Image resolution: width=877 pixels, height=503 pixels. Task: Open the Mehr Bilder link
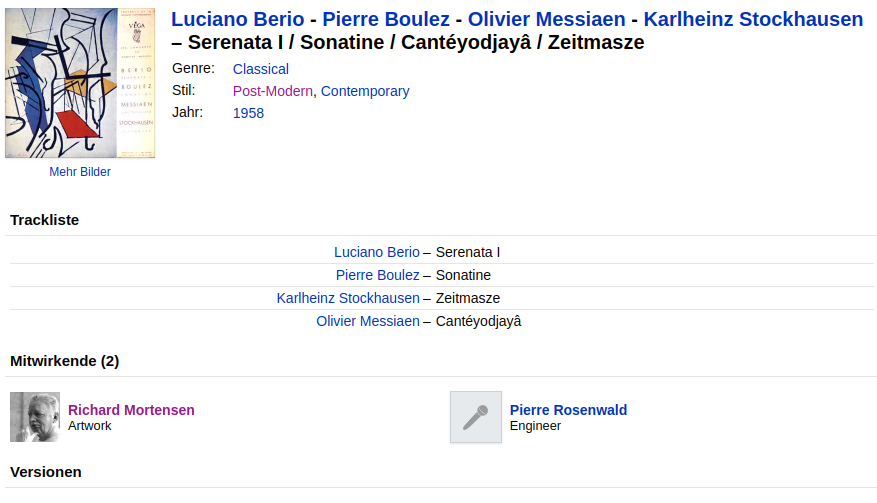point(80,172)
